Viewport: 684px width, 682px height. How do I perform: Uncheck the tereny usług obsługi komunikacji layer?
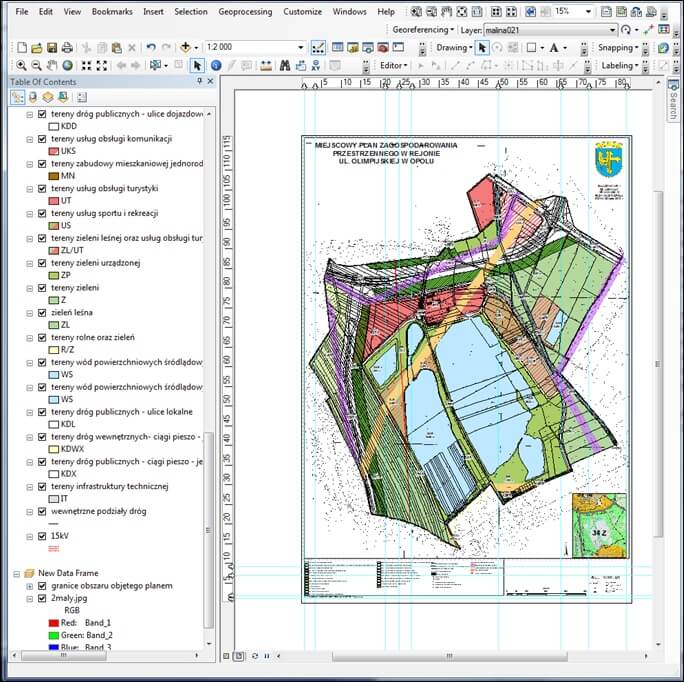[42, 139]
